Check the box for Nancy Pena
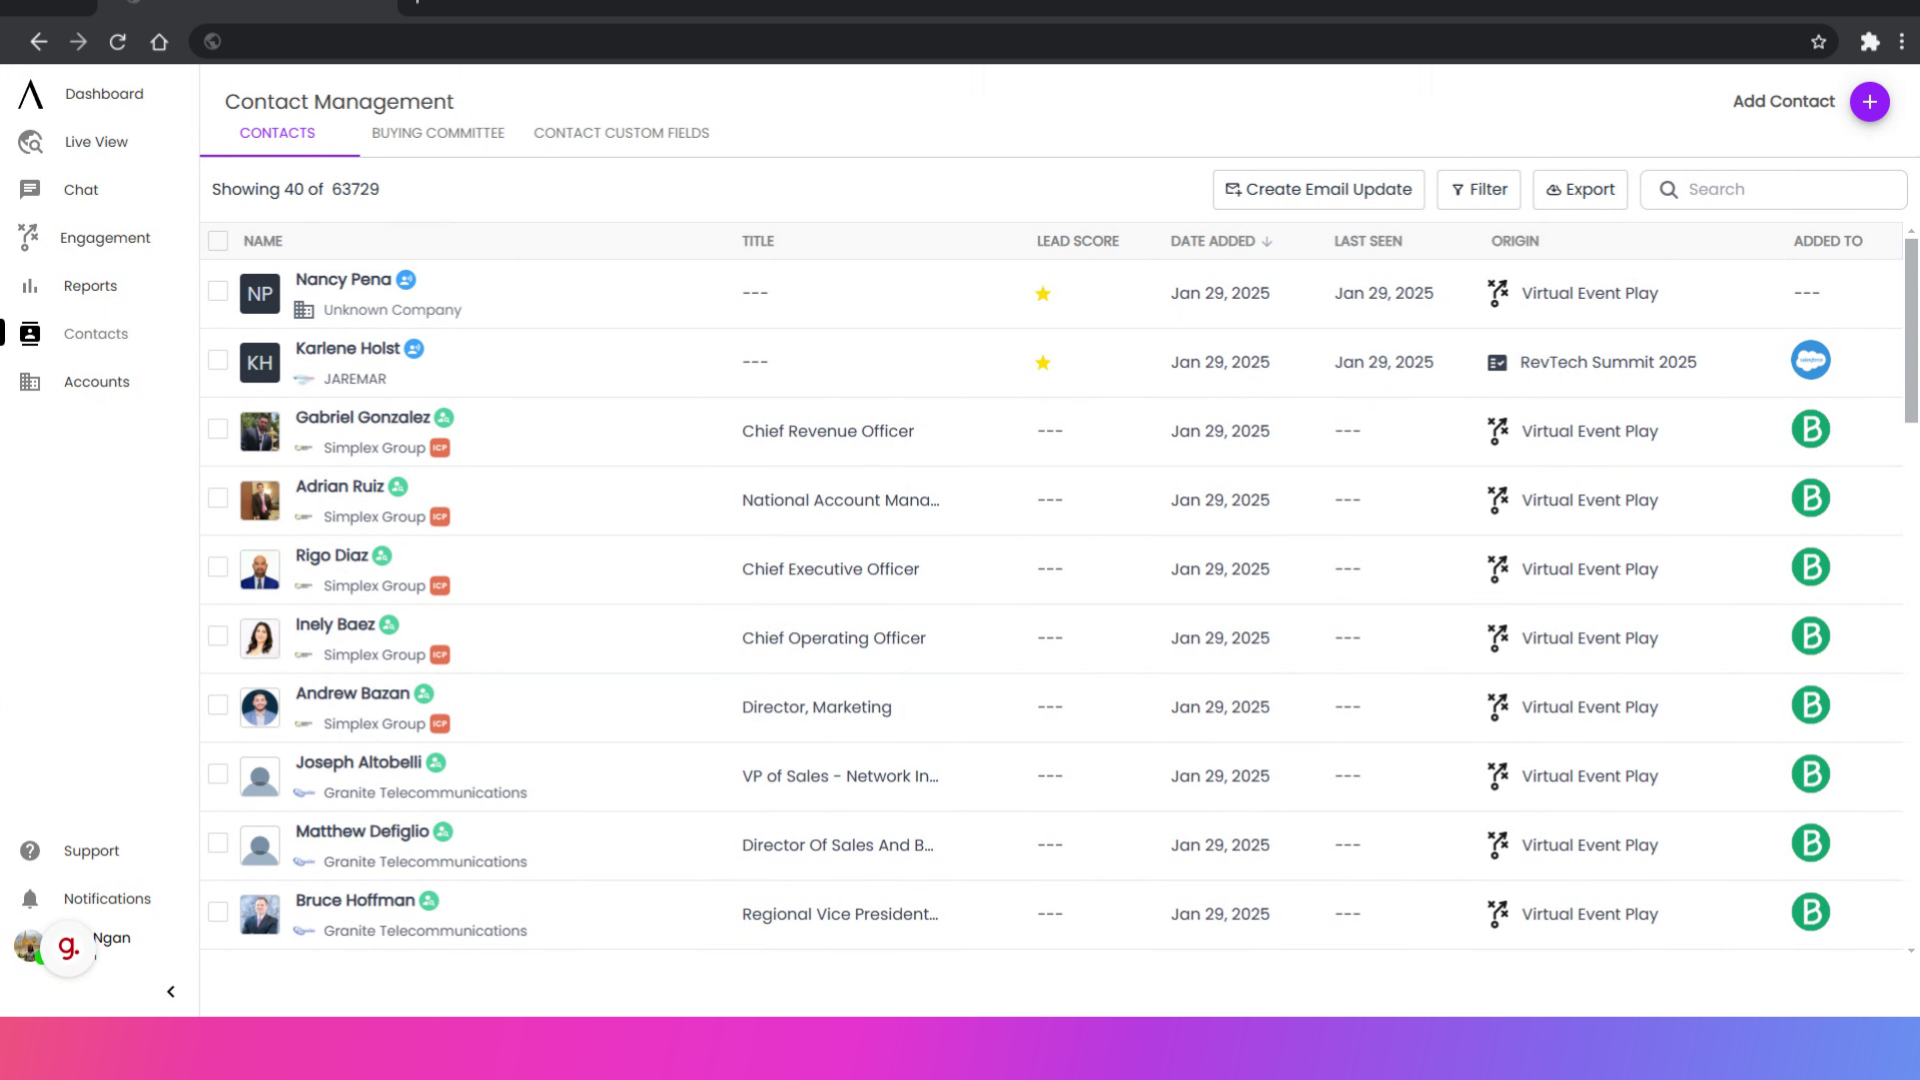This screenshot has width=1920, height=1080. [x=218, y=291]
